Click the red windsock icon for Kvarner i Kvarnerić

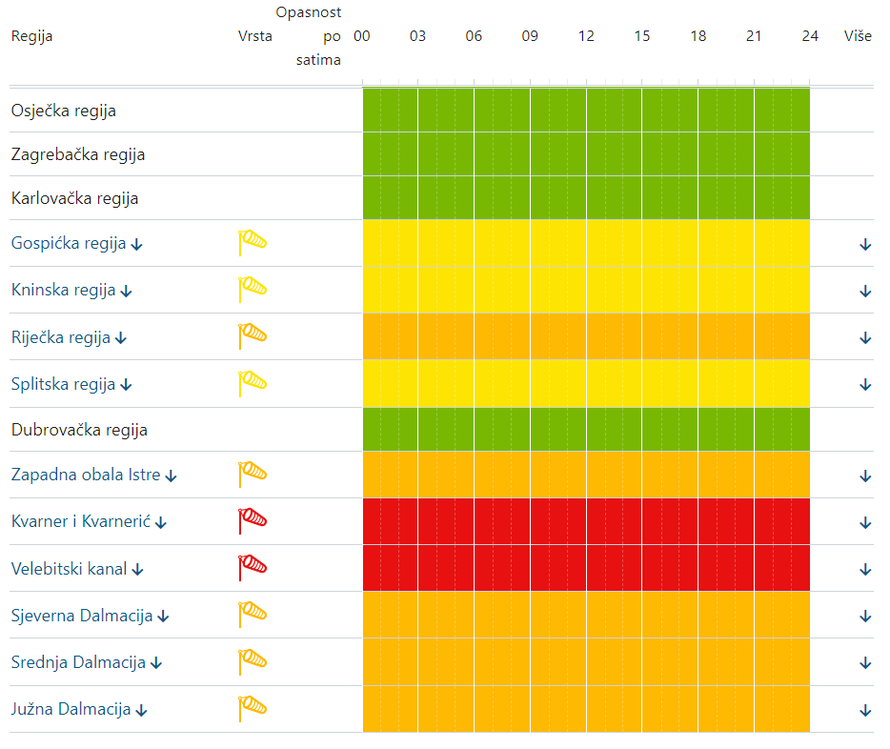coord(252,522)
